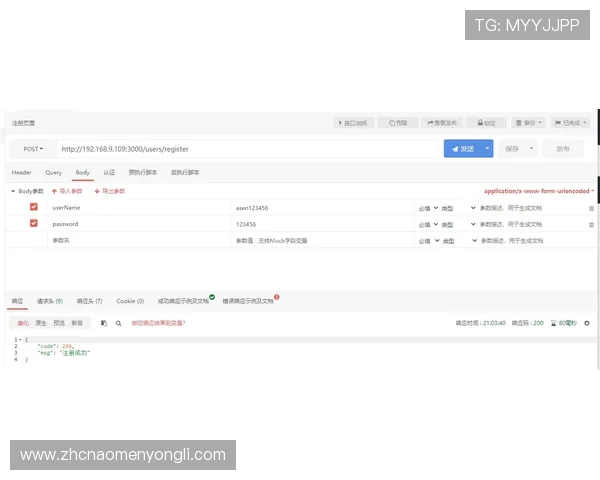Click the response settings gear icon
The height and width of the screenshot is (480, 600).
pos(587,323)
